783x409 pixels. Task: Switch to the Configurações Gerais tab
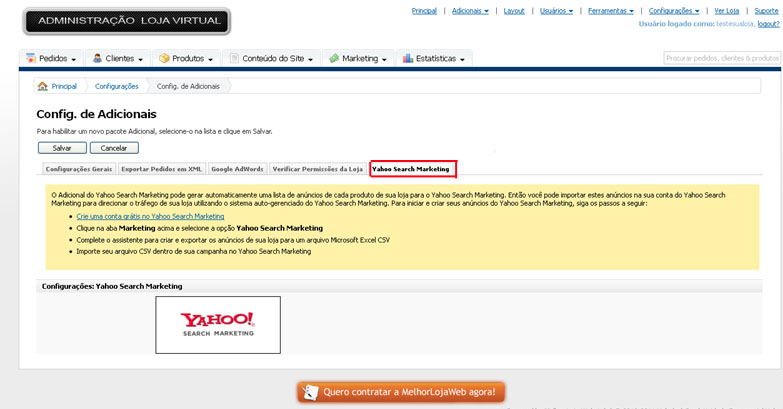point(79,169)
